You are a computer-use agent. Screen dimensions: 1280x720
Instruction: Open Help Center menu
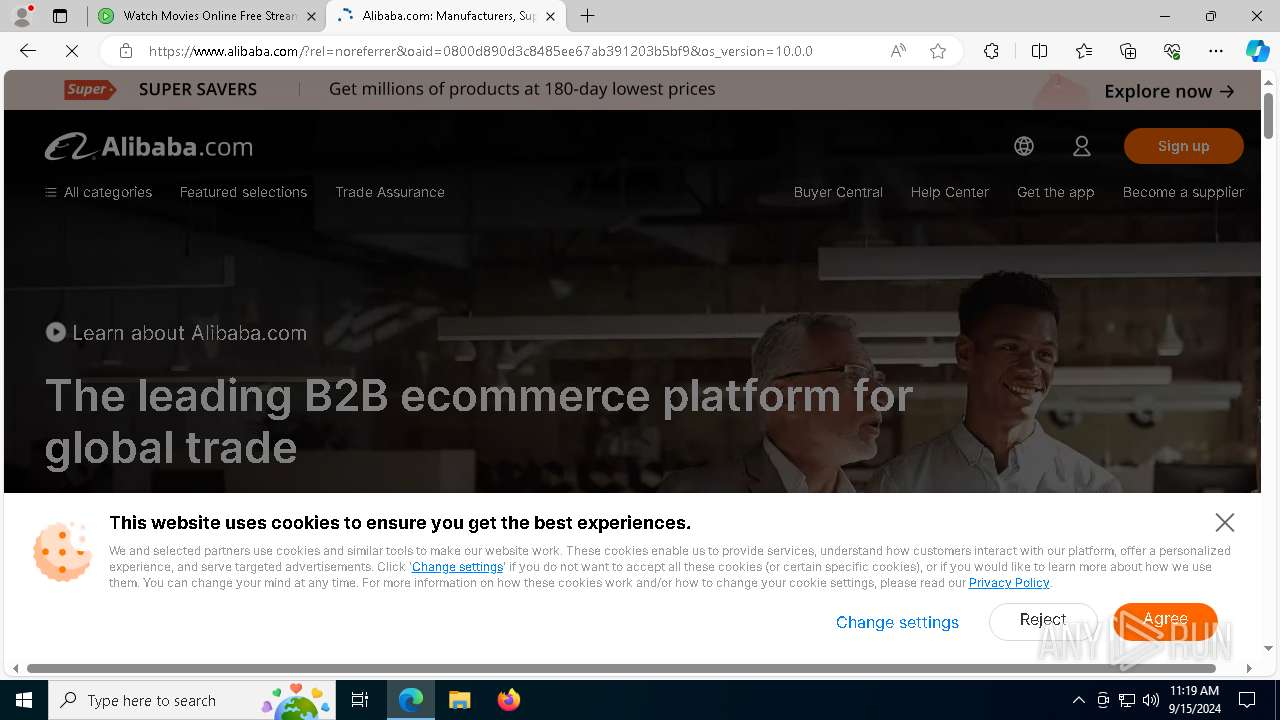pyautogui.click(x=949, y=192)
